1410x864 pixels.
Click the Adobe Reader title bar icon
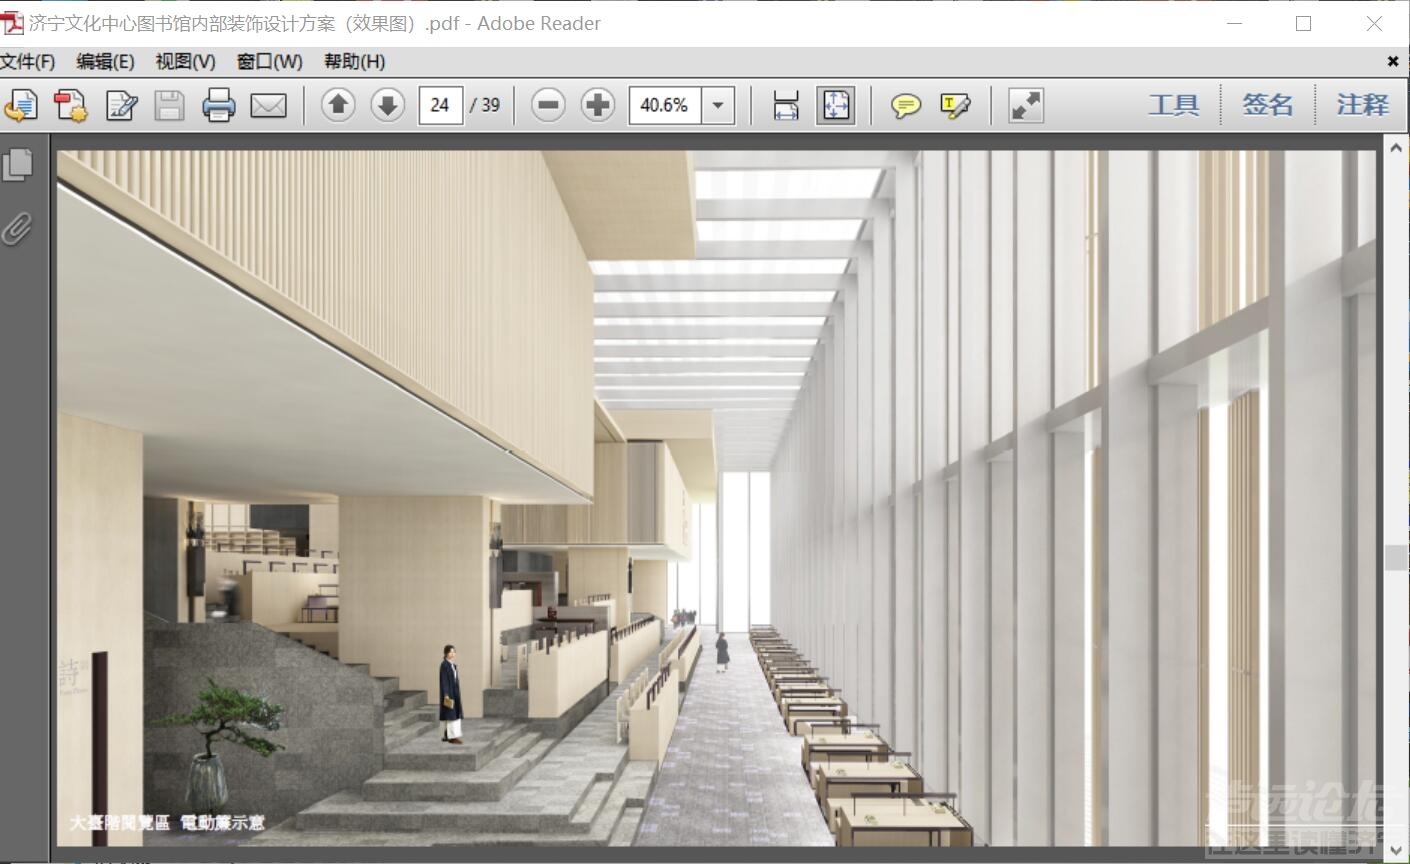(x=13, y=23)
